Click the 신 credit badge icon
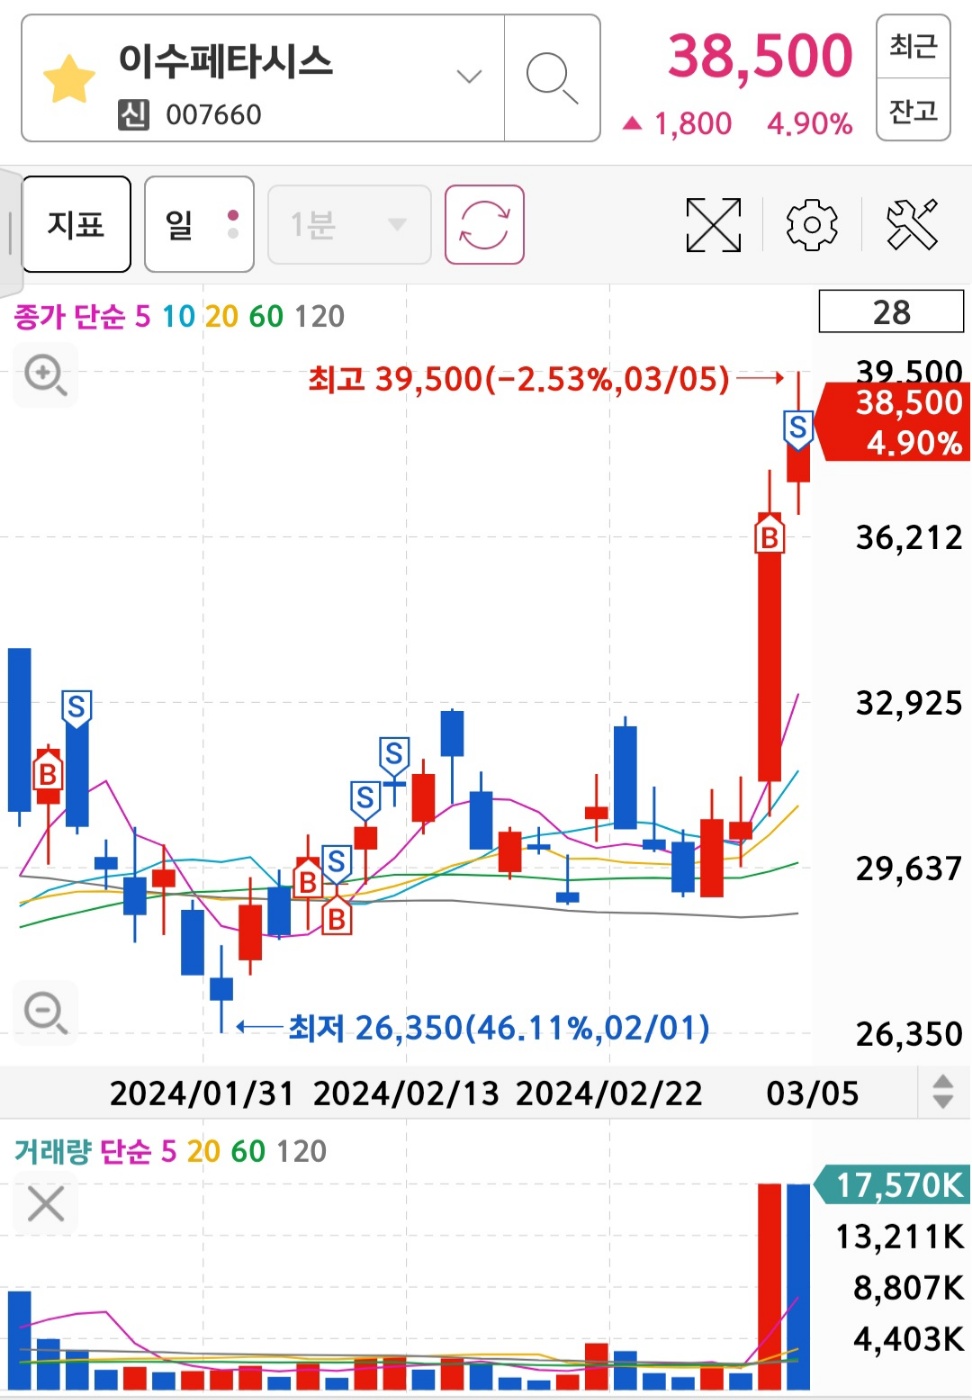The image size is (972, 1400). coord(134,115)
